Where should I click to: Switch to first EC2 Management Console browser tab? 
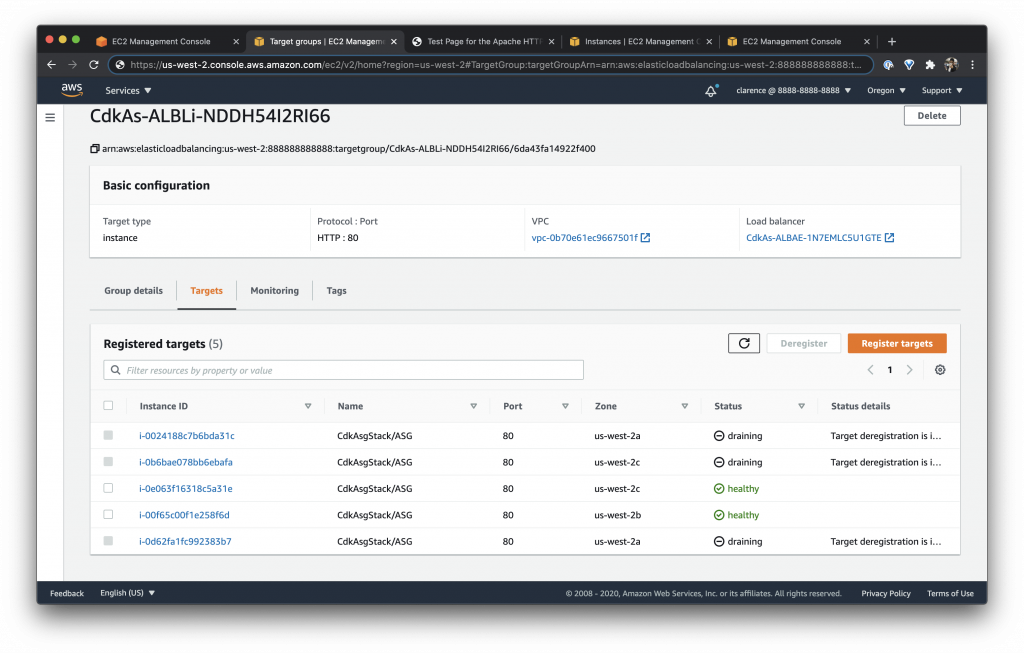pyautogui.click(x=160, y=41)
